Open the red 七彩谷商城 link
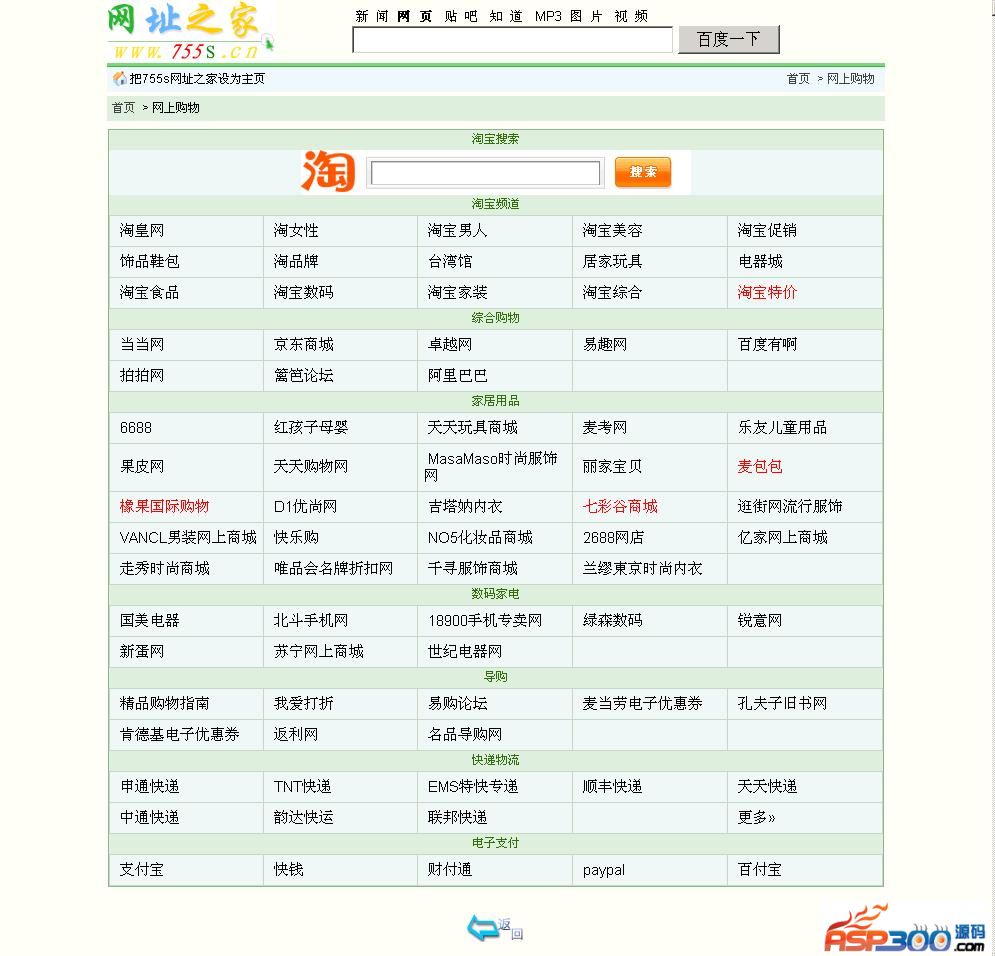 click(x=620, y=506)
